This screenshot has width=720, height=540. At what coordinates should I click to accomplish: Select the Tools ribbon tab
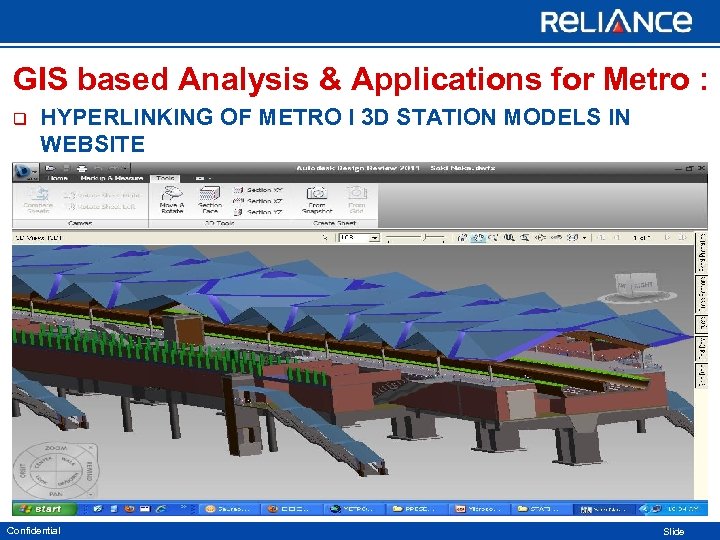tap(165, 178)
